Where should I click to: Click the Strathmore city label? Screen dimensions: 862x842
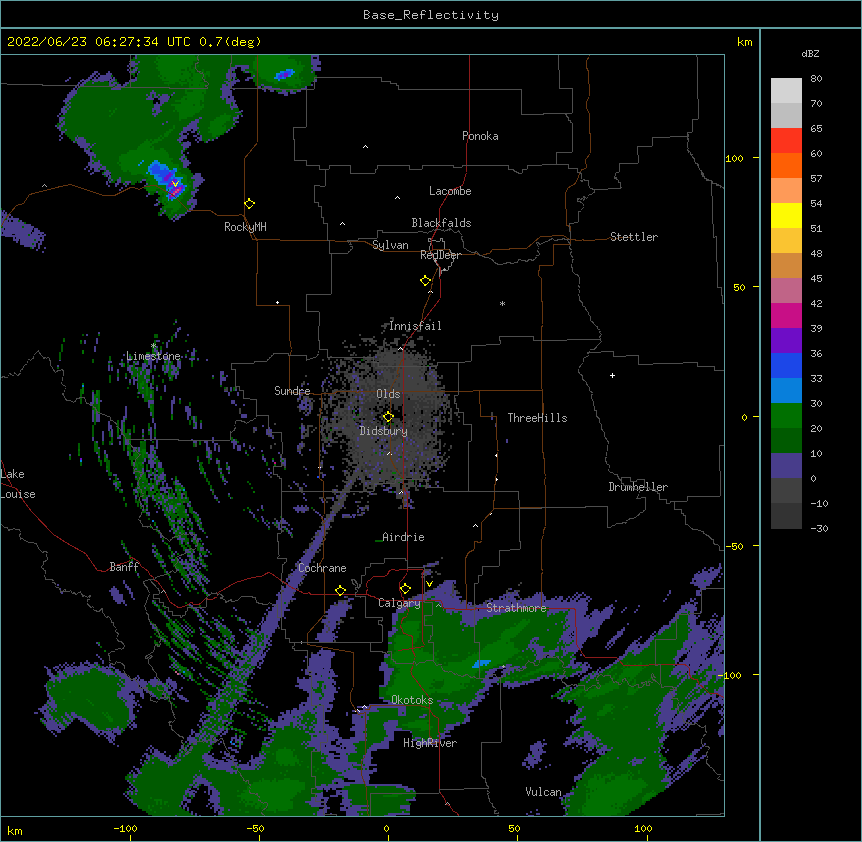516,608
